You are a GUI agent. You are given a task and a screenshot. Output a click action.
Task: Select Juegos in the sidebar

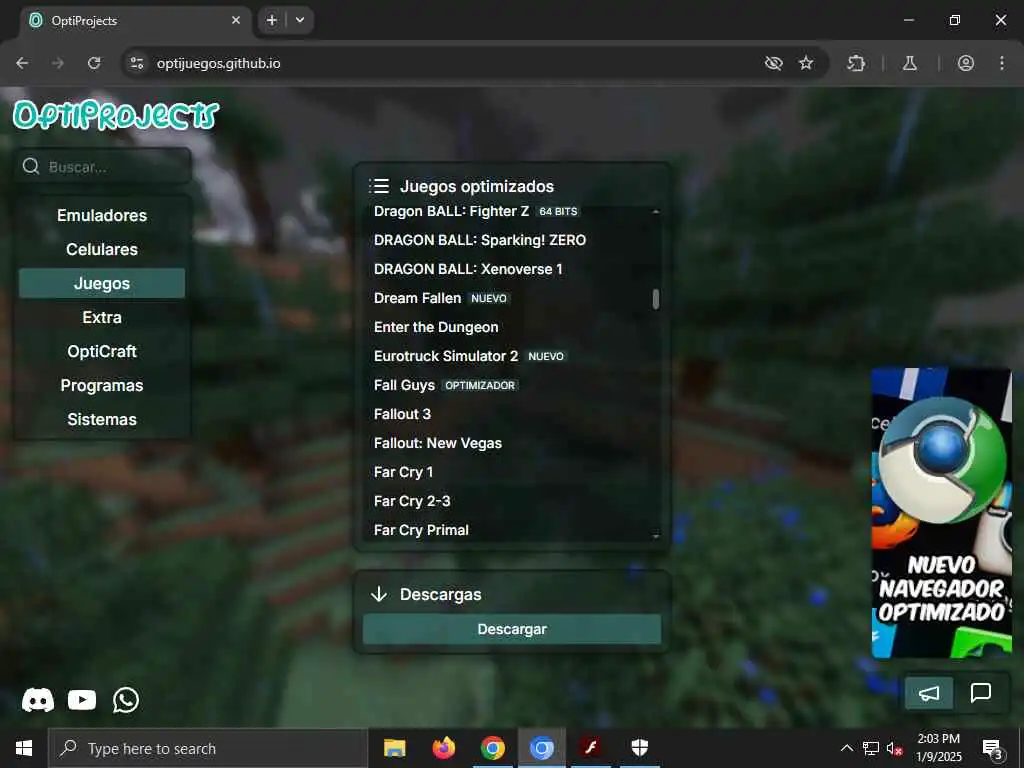point(102,283)
